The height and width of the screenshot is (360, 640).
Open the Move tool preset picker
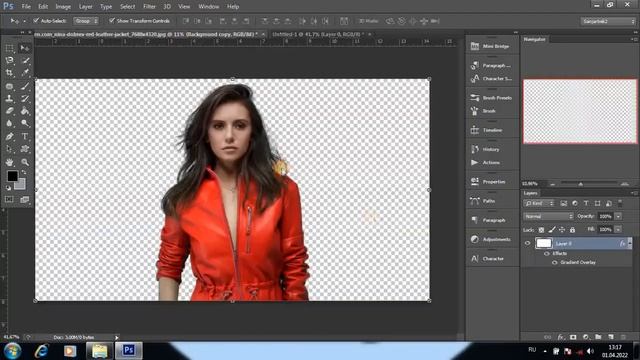pos(18,21)
